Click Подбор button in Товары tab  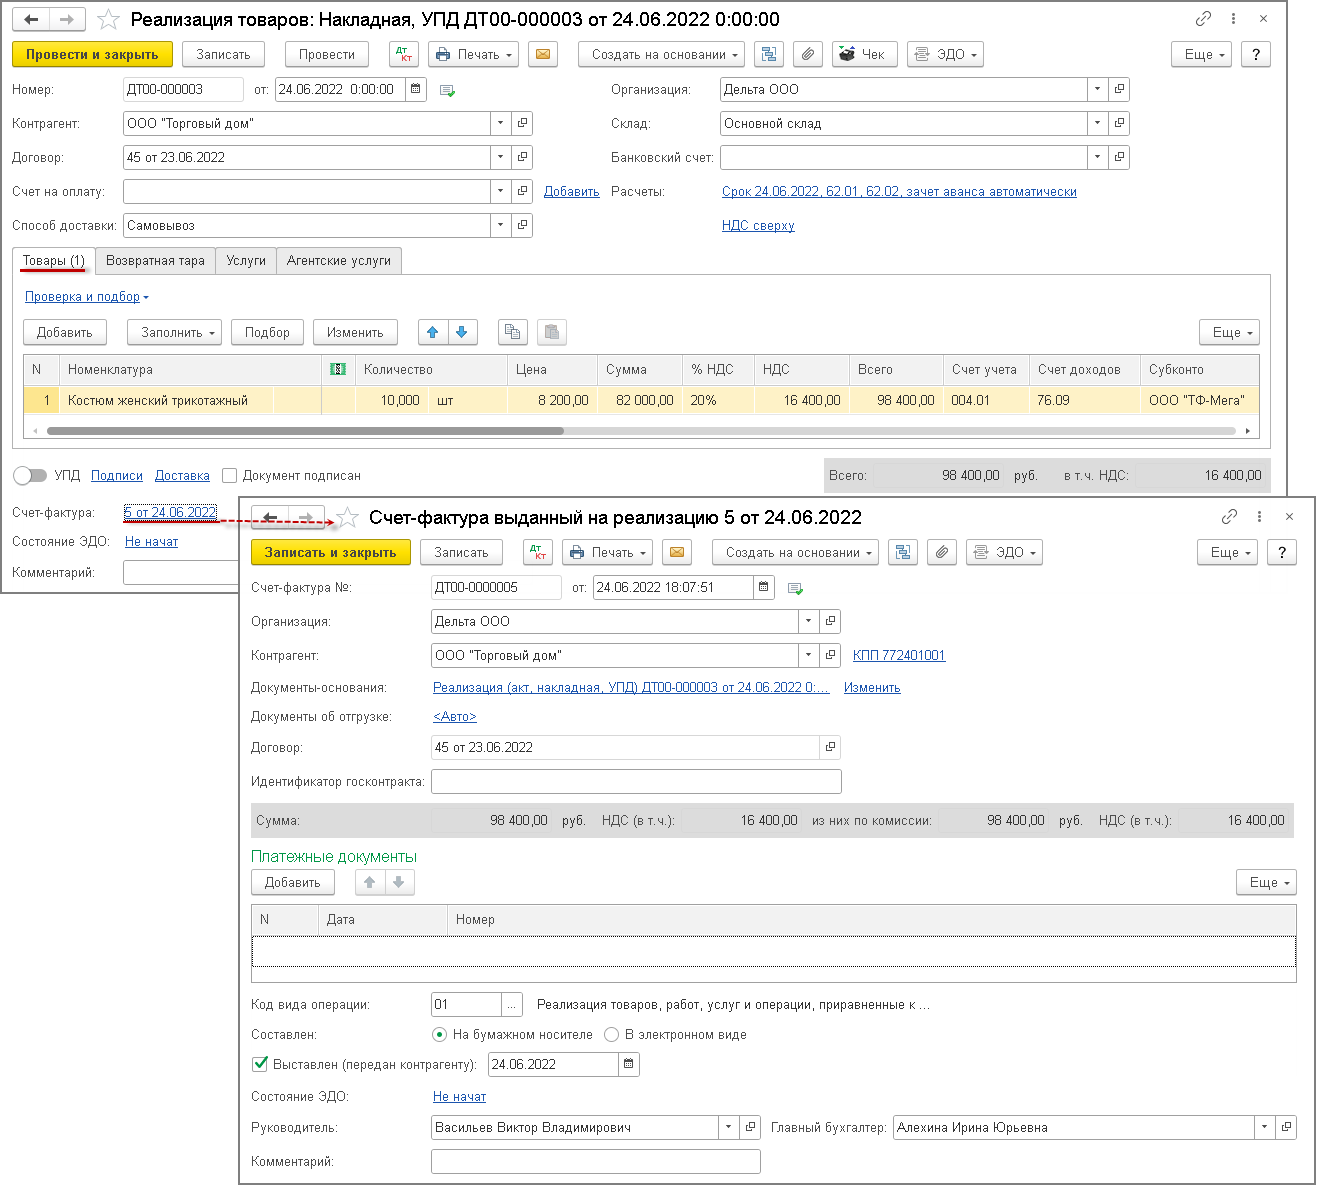click(267, 332)
